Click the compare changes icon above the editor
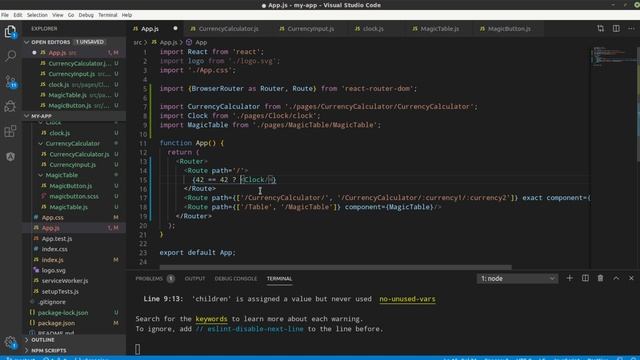640x360 pixels. pyautogui.click(x=600, y=29)
